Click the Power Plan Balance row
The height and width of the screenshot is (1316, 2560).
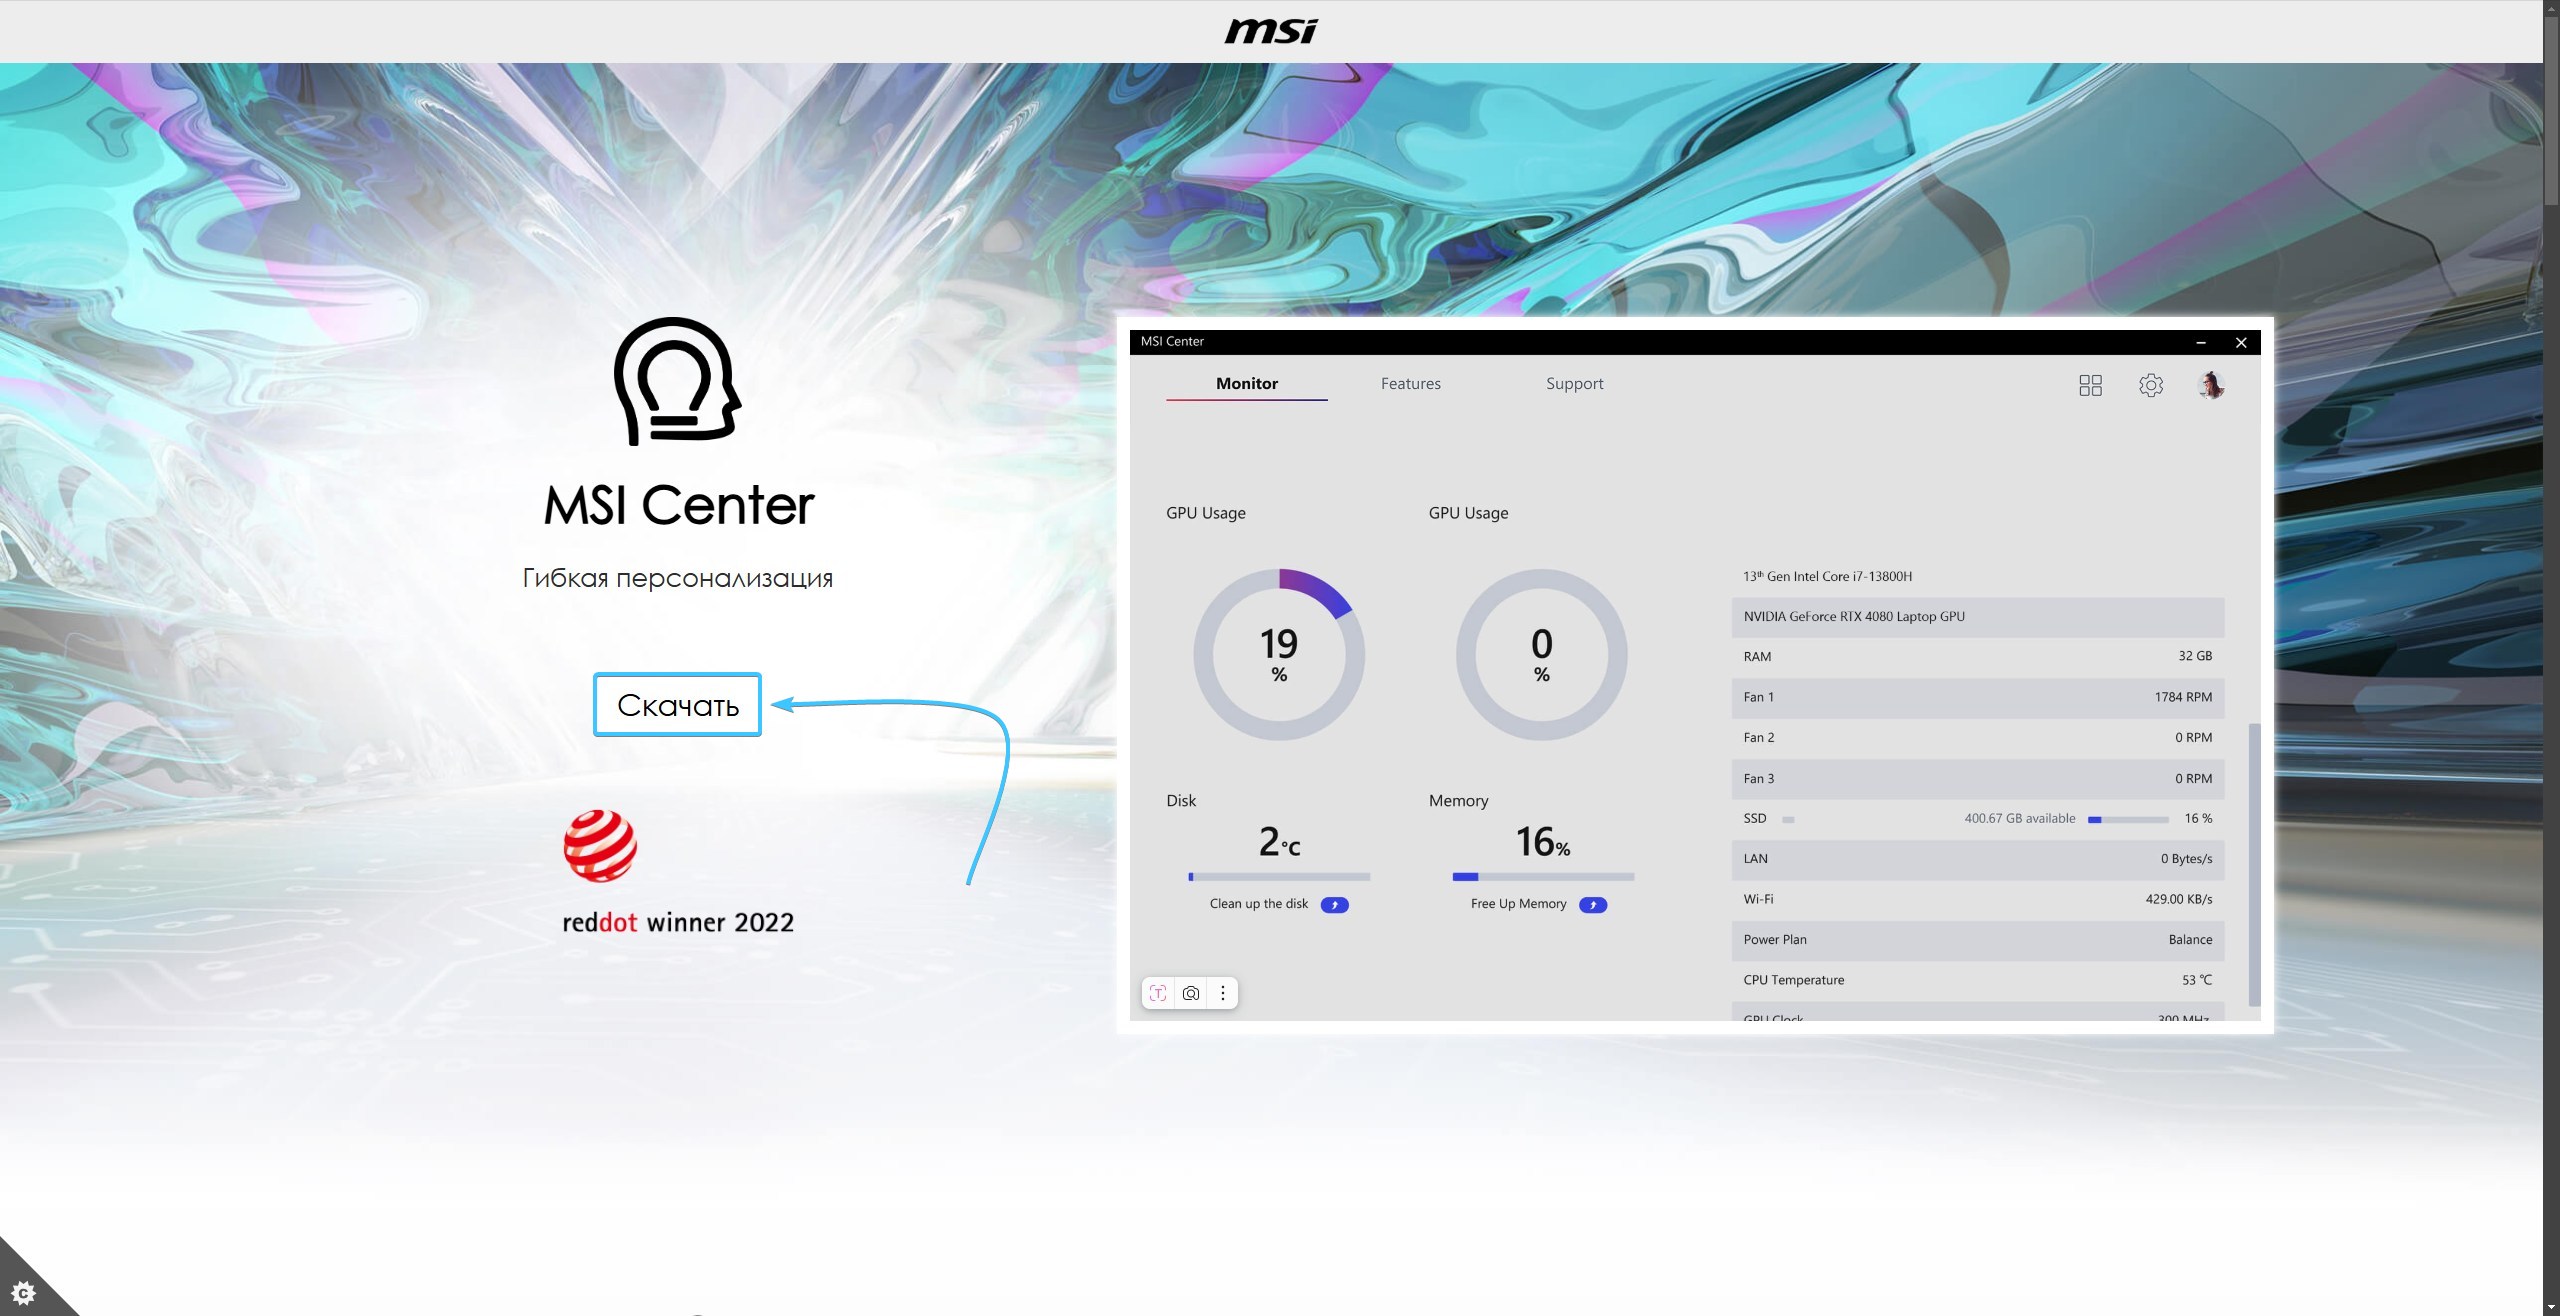pyautogui.click(x=1977, y=940)
